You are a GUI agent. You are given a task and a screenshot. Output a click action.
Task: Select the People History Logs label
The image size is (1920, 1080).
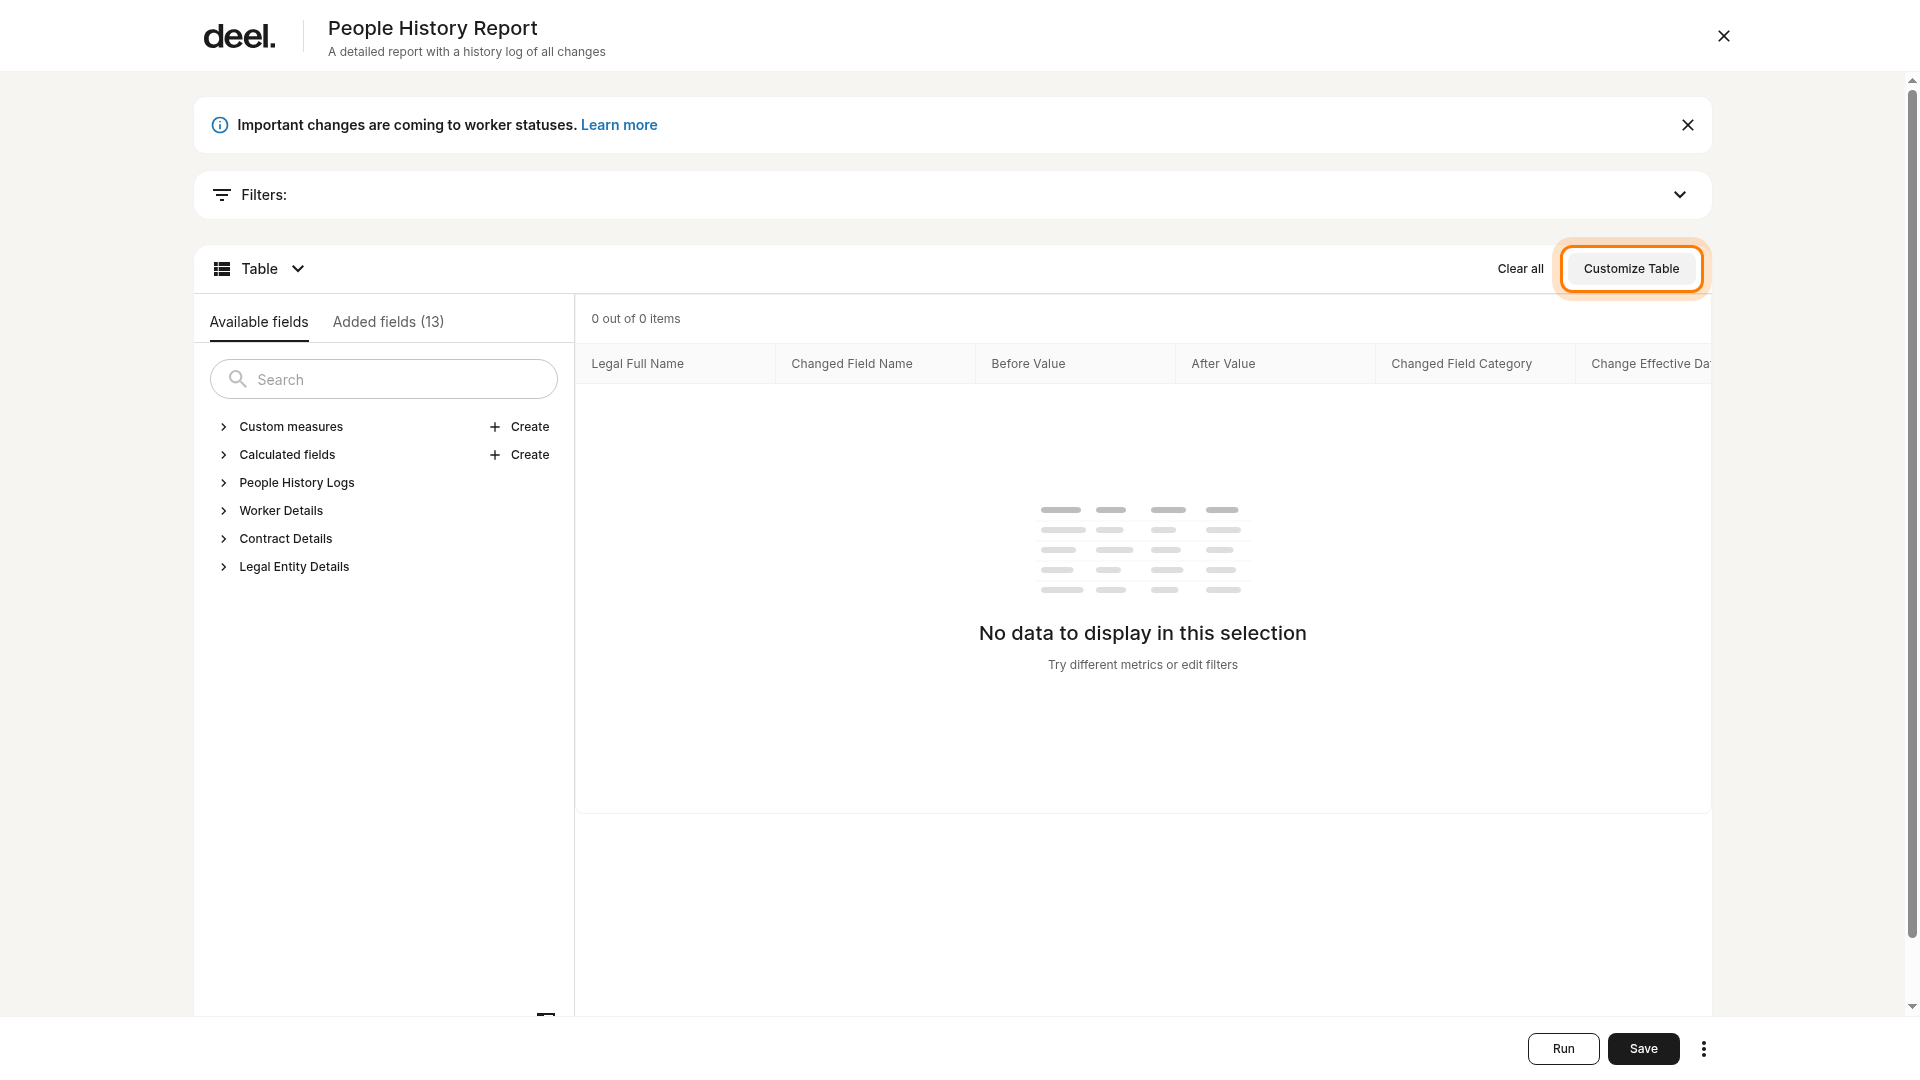(x=297, y=483)
